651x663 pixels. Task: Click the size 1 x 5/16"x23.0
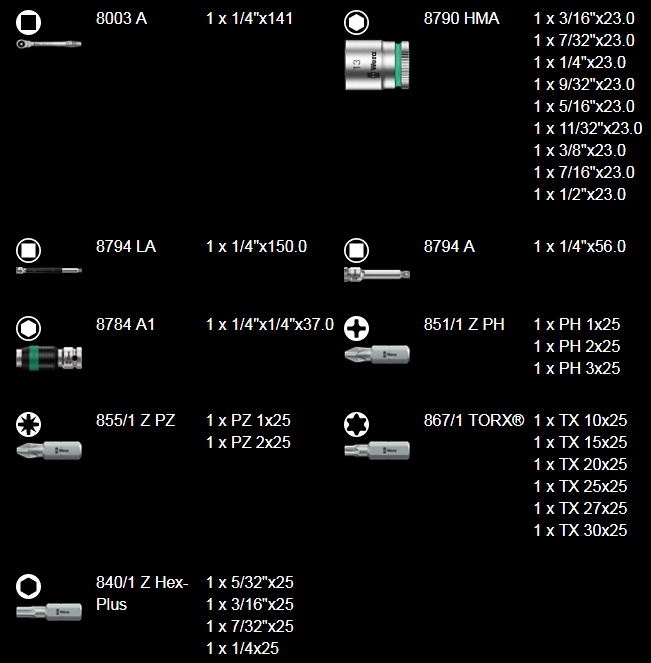pyautogui.click(x=584, y=107)
